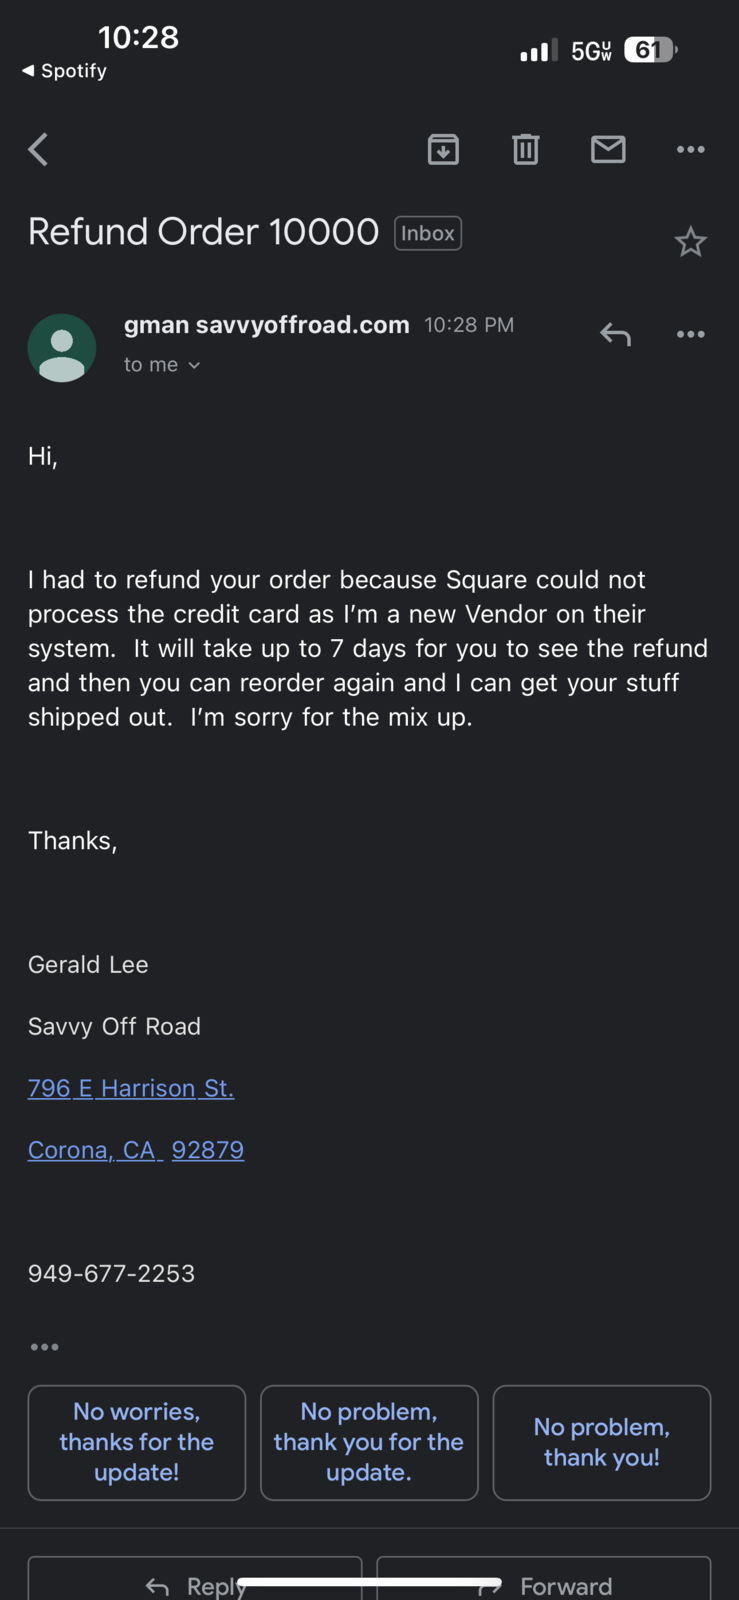Tap the sender's profile avatar
Image resolution: width=739 pixels, height=1600 pixels.
(x=62, y=347)
